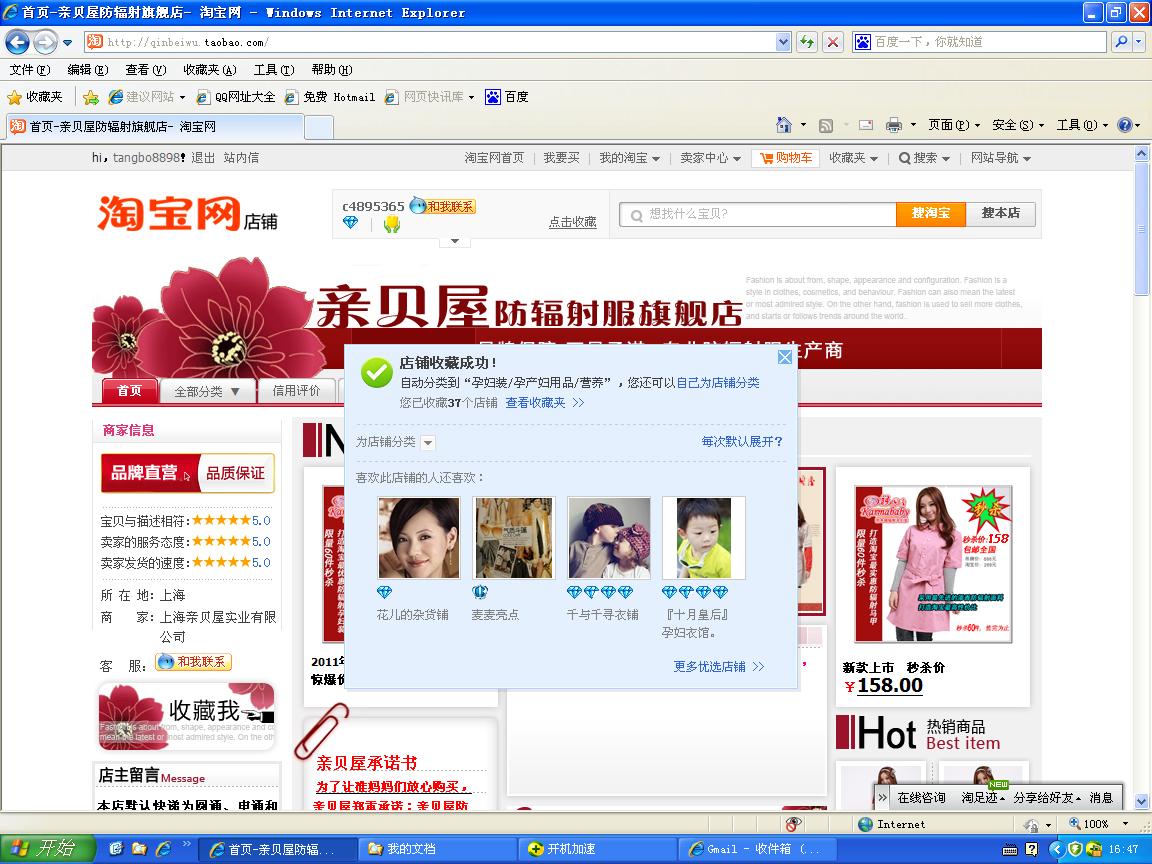This screenshot has width=1152, height=864.
Task: Click the 在线咨询 chat bar button
Action: 921,797
